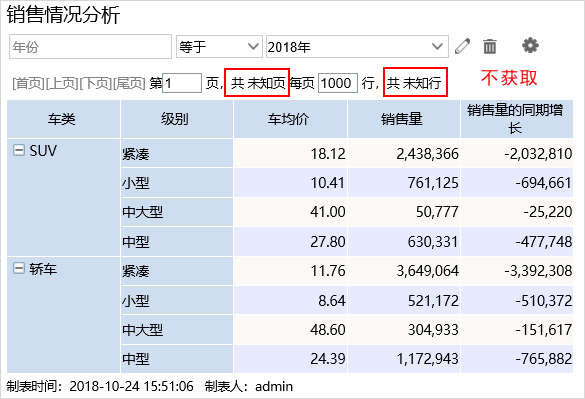The image size is (585, 399).
Task: Click the 年份 filter field
Action: tap(90, 47)
